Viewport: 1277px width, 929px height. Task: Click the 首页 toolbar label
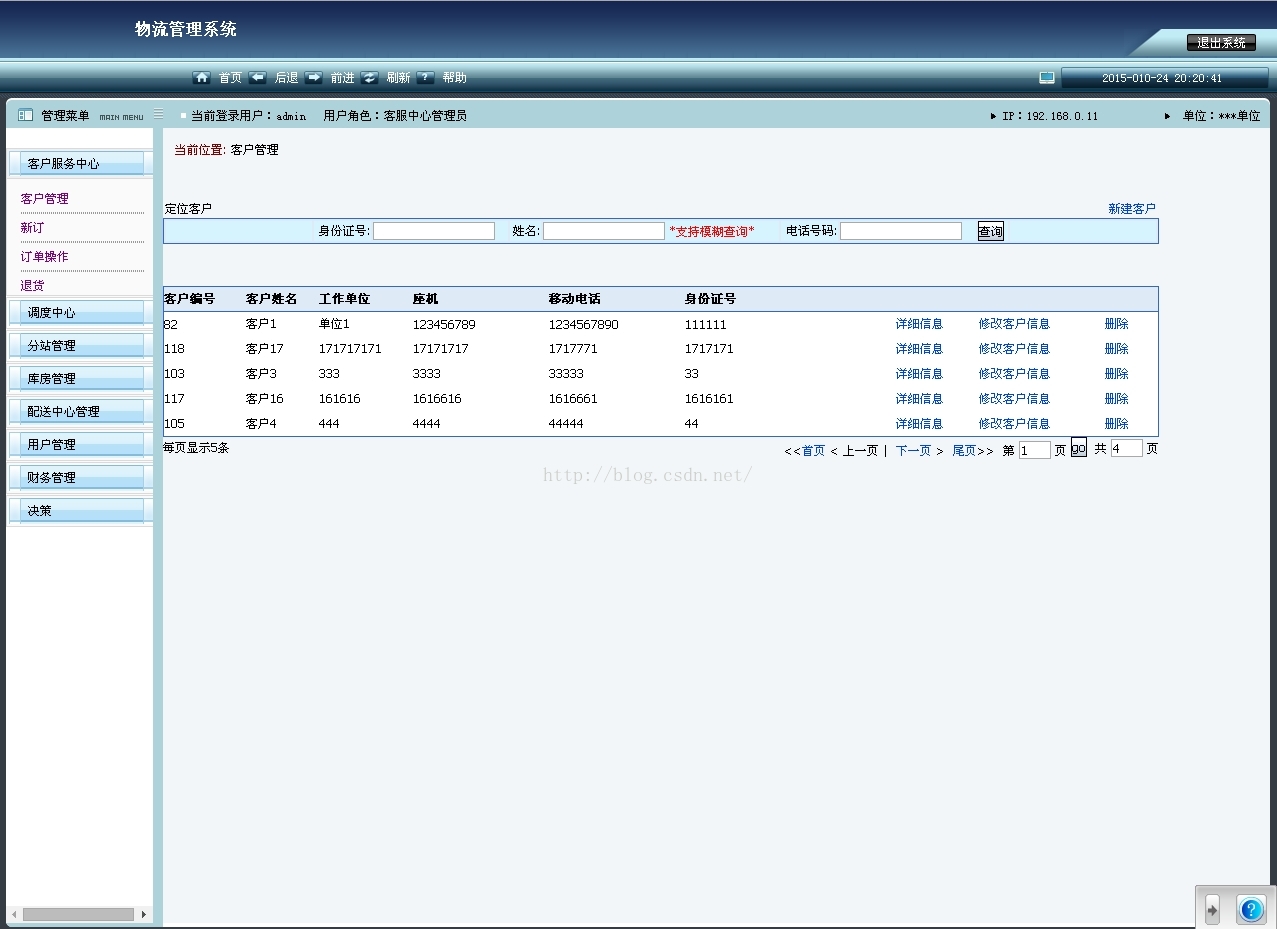pos(230,77)
